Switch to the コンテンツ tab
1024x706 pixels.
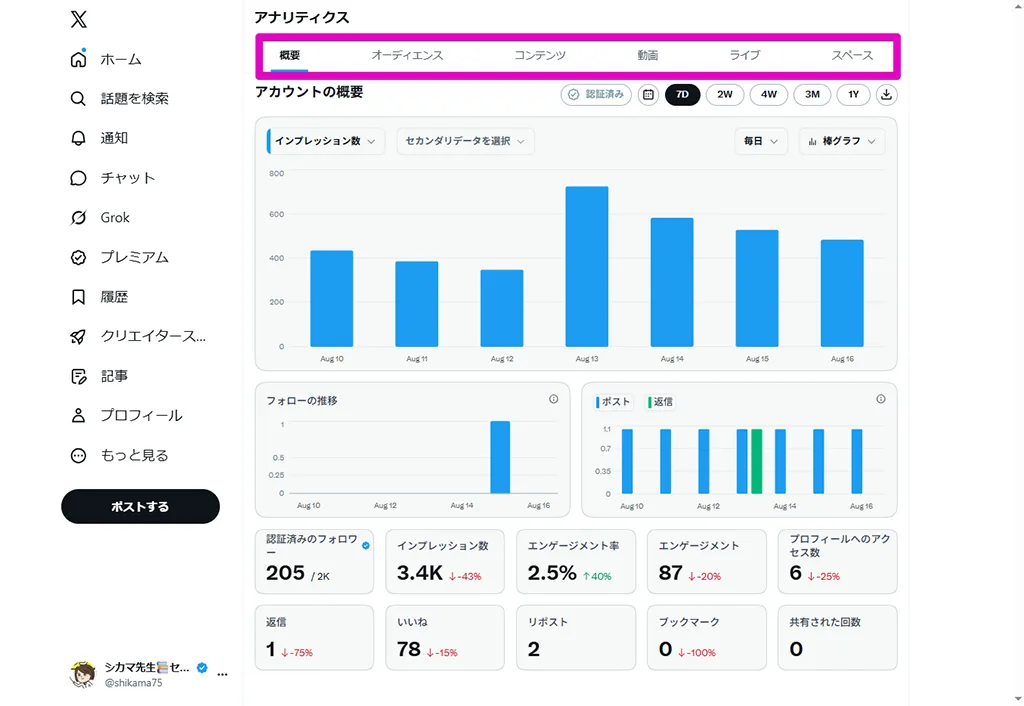pyautogui.click(x=539, y=56)
